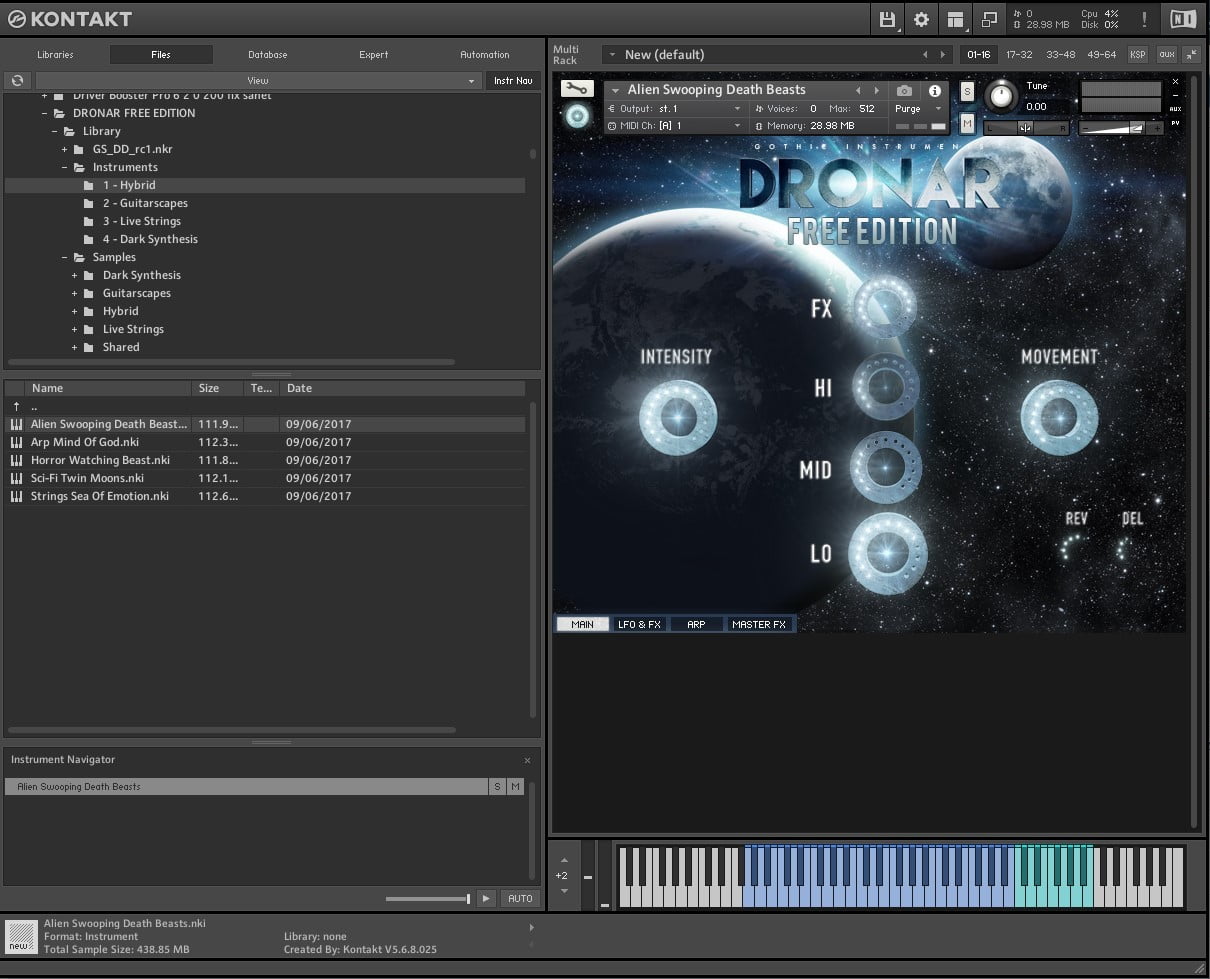
Task: Click the 1 - Hybrid folder icon
Action: (x=89, y=186)
